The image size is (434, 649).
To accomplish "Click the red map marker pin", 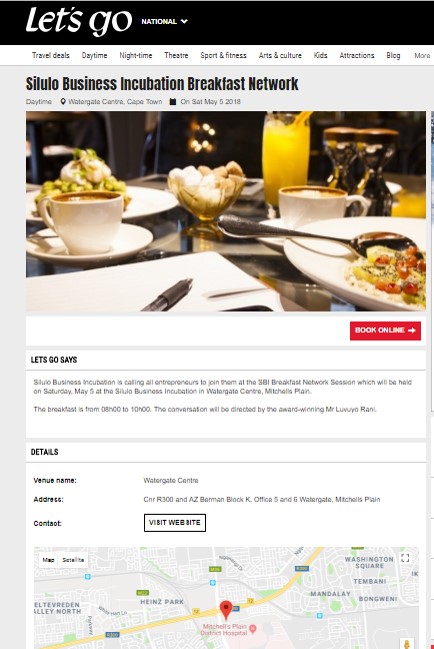I will tap(225, 610).
